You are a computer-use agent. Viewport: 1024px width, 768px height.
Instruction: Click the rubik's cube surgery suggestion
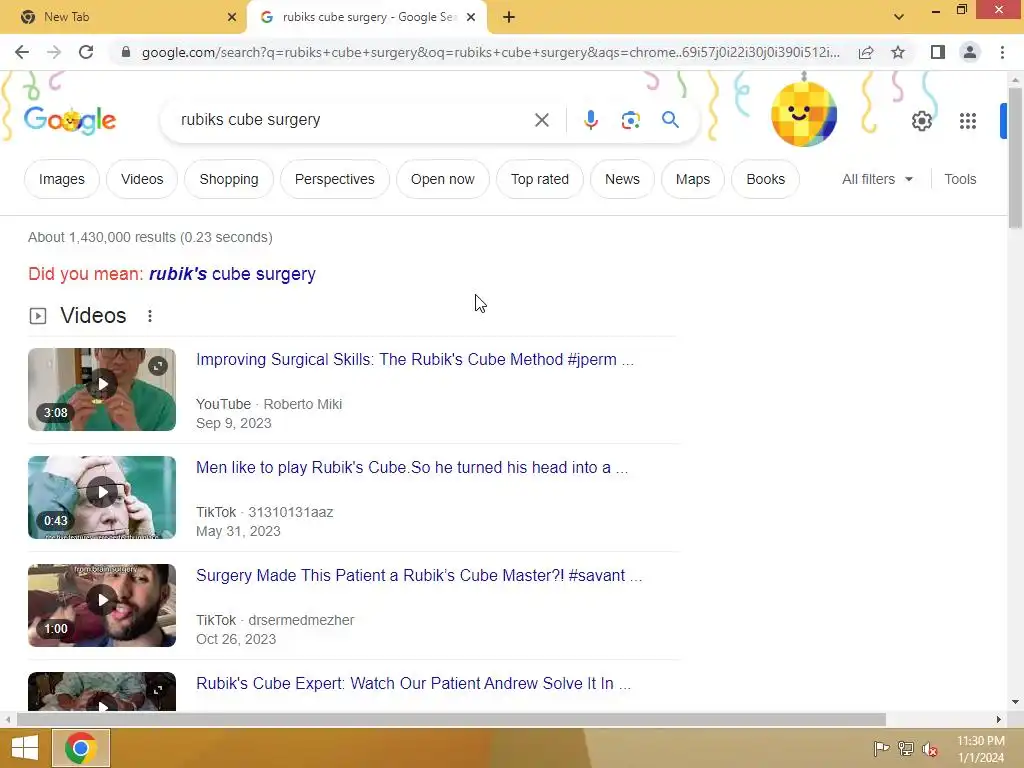(232, 274)
